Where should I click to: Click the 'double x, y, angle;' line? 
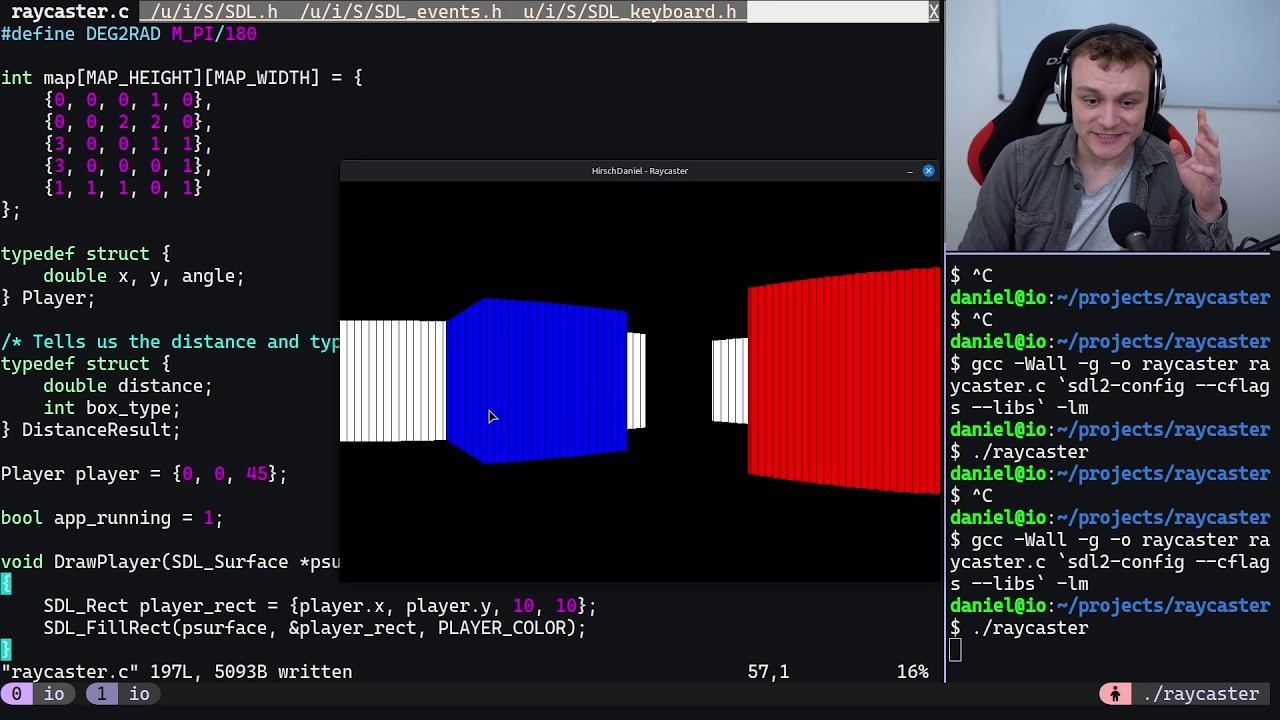tap(144, 276)
